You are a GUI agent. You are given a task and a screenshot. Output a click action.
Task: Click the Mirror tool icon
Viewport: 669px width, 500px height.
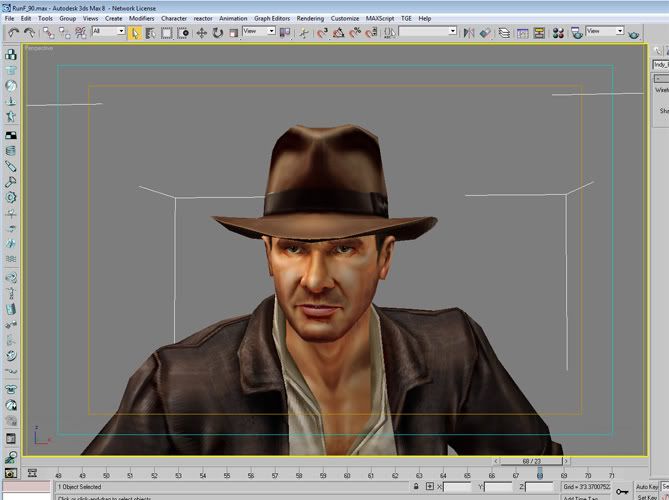click(x=469, y=33)
